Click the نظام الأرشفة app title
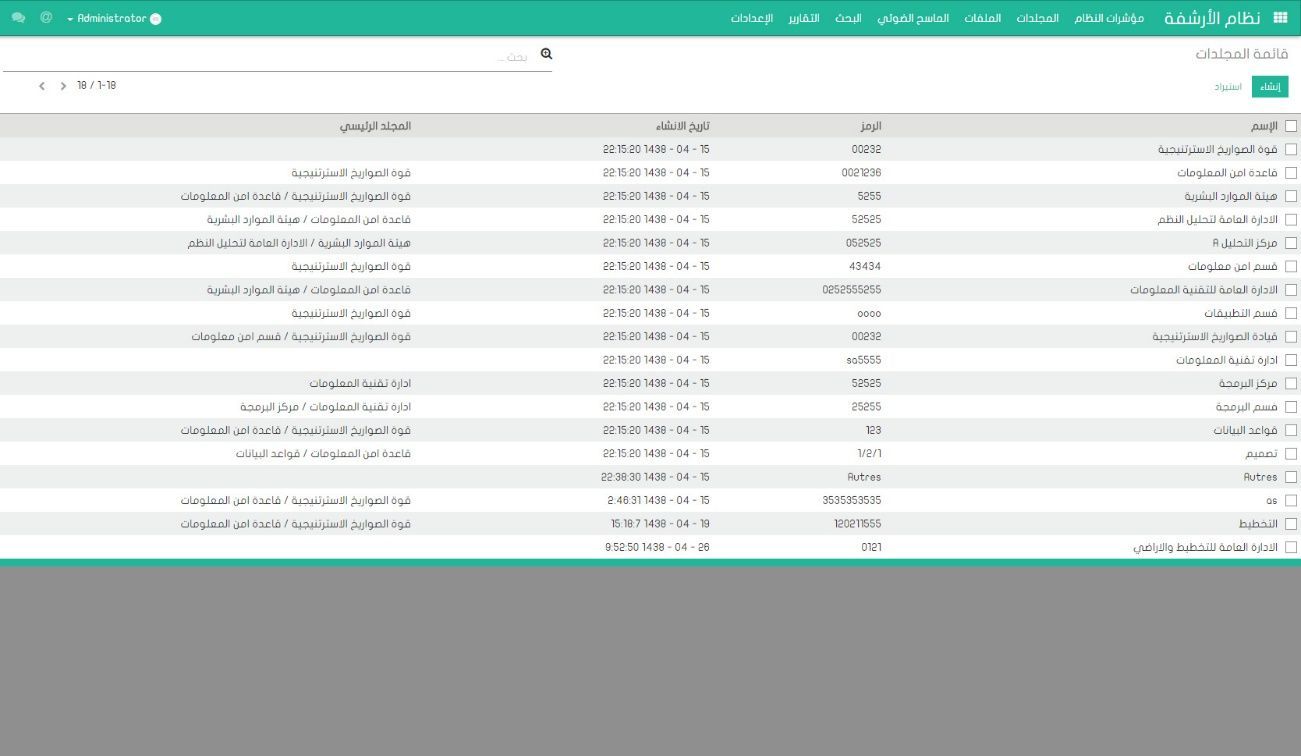The width and height of the screenshot is (1301, 756). pos(1212,18)
